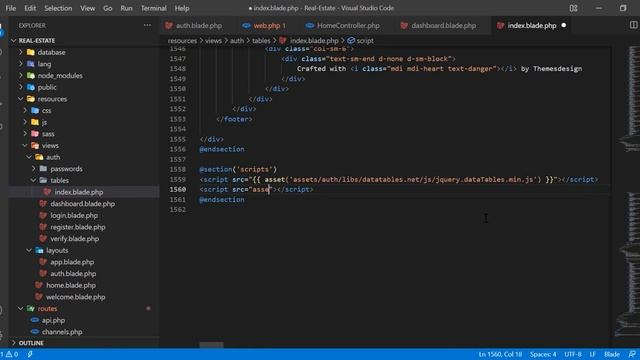
Task: Change indentation via Spaces: 4
Action: point(543,354)
